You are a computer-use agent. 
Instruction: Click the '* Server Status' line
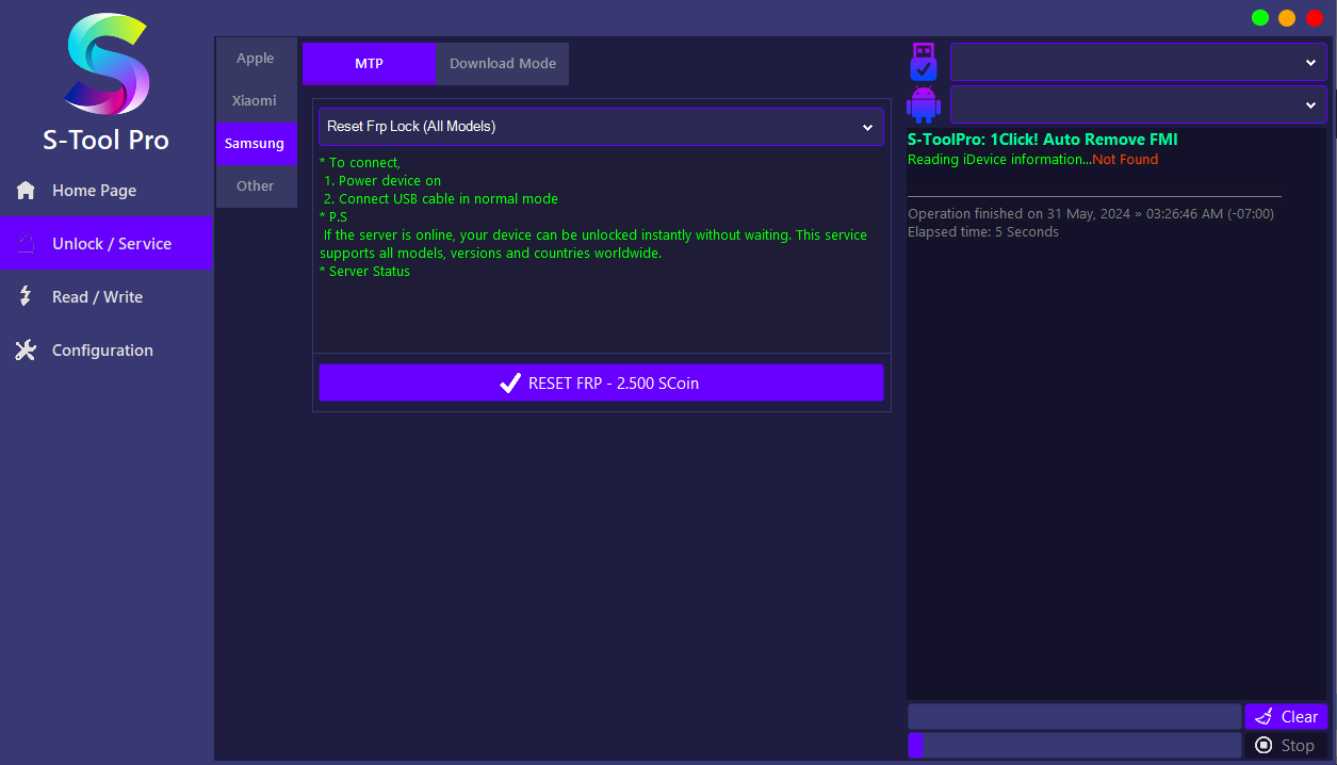click(x=365, y=271)
